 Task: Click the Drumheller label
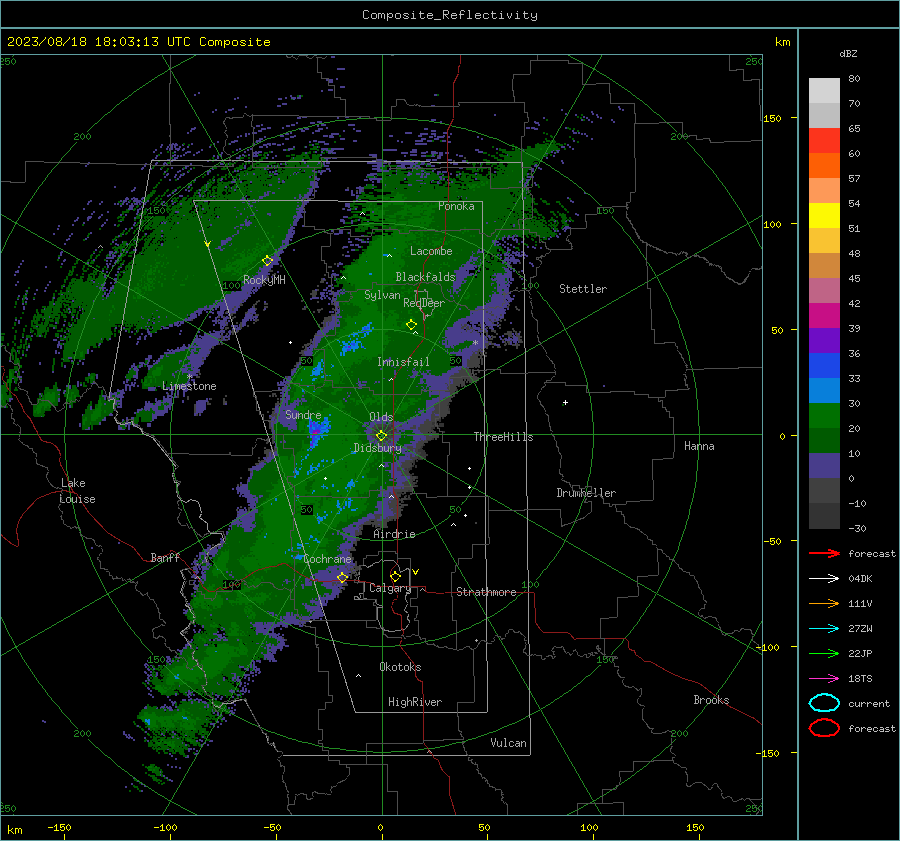coord(586,493)
